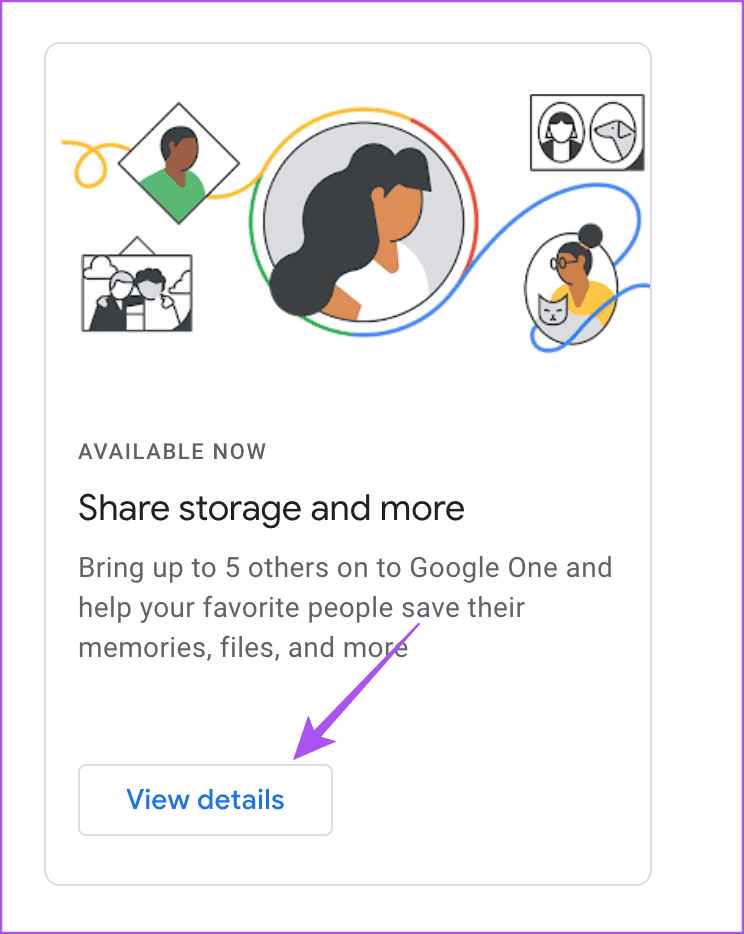744x934 pixels.
Task: Click the yellow loop squiggle beside the diamond portrait
Action: tap(90, 164)
